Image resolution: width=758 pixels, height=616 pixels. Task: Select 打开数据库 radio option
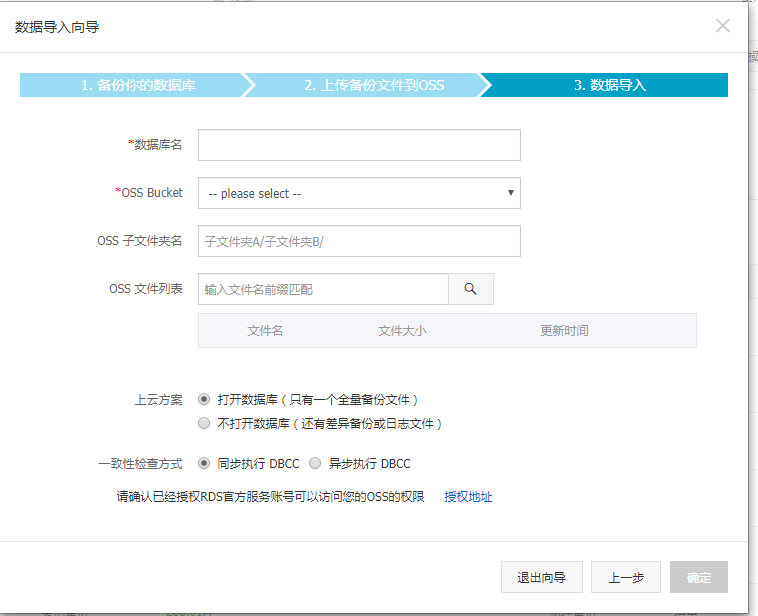click(204, 399)
